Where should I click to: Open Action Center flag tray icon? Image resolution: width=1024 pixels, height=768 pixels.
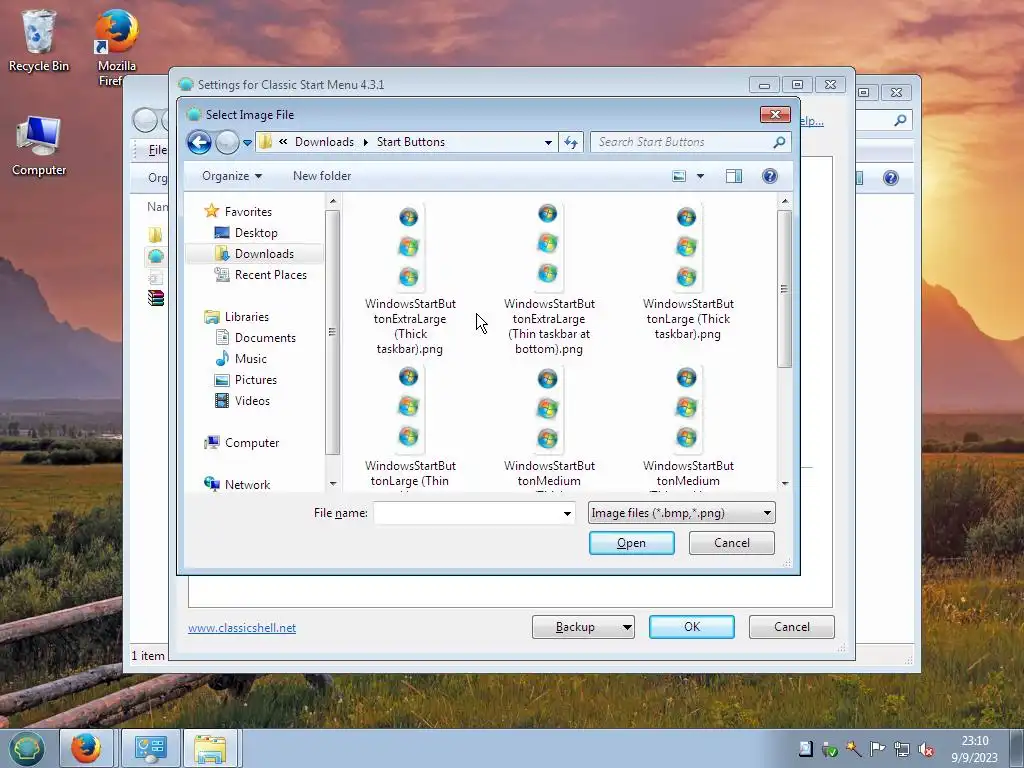click(x=878, y=749)
